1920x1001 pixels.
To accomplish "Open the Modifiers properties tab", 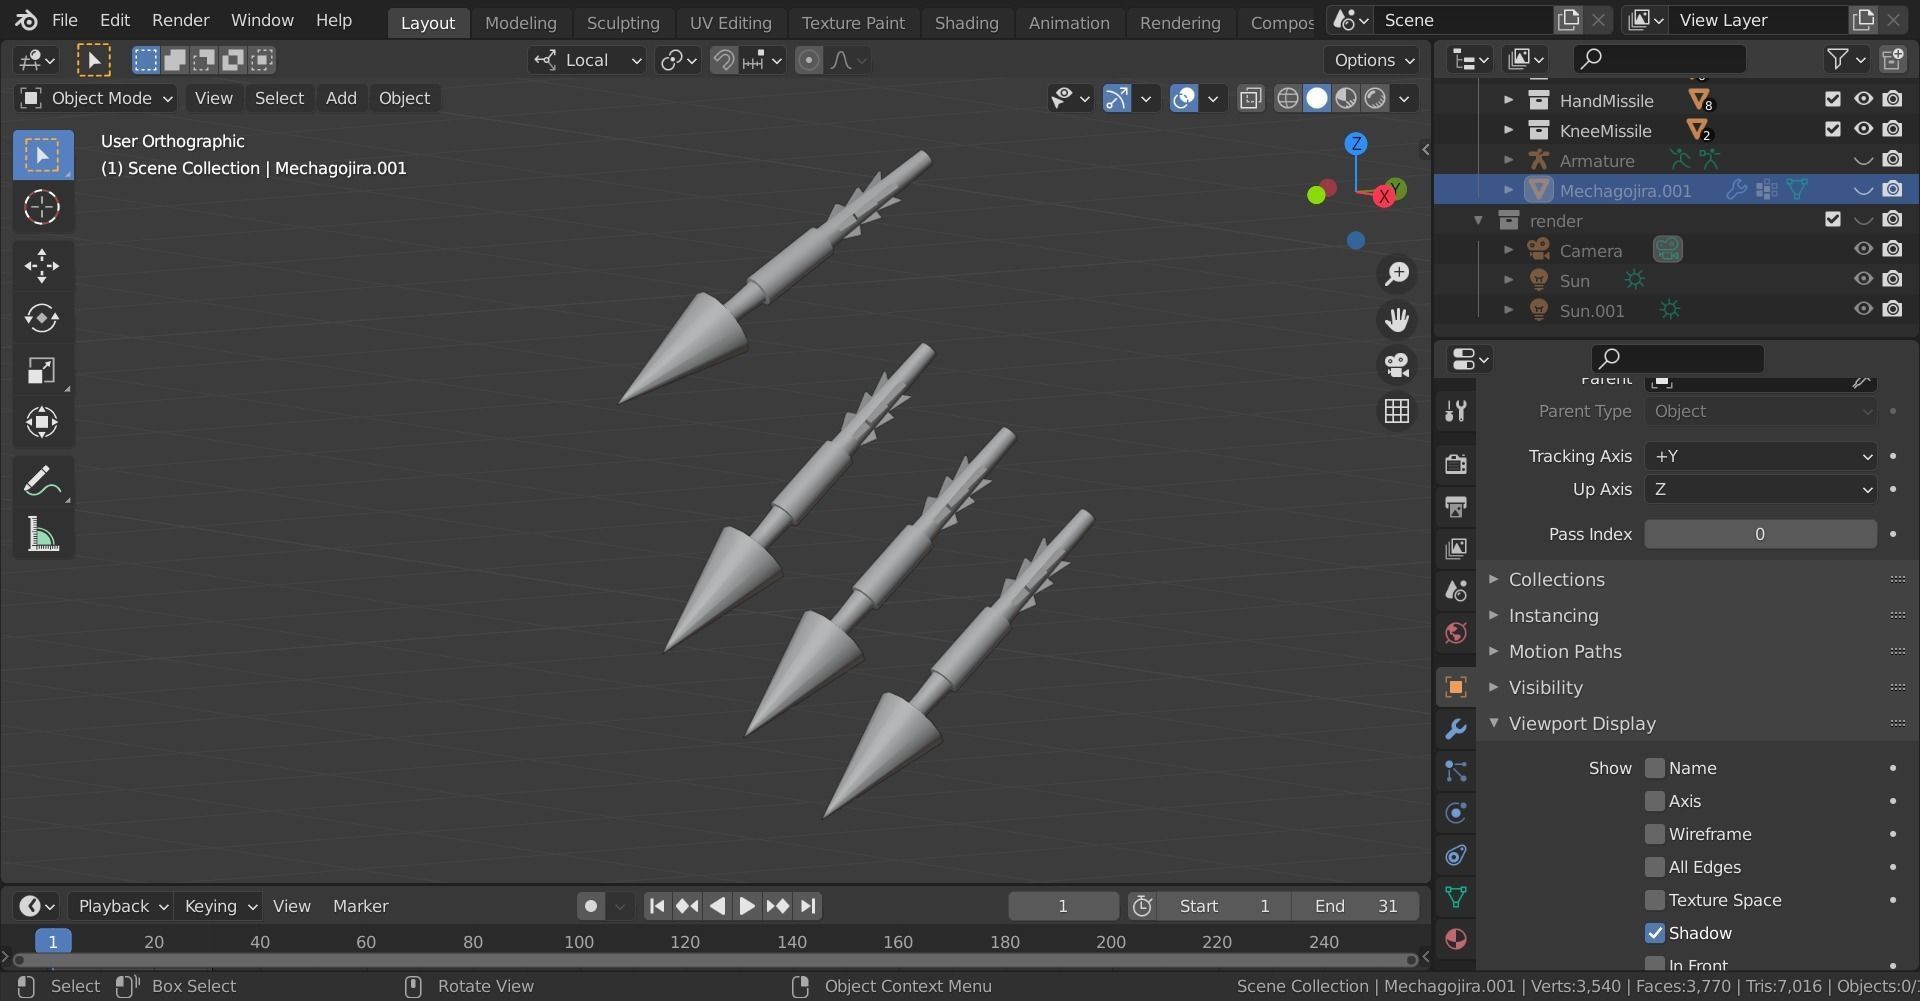I will click(x=1456, y=729).
